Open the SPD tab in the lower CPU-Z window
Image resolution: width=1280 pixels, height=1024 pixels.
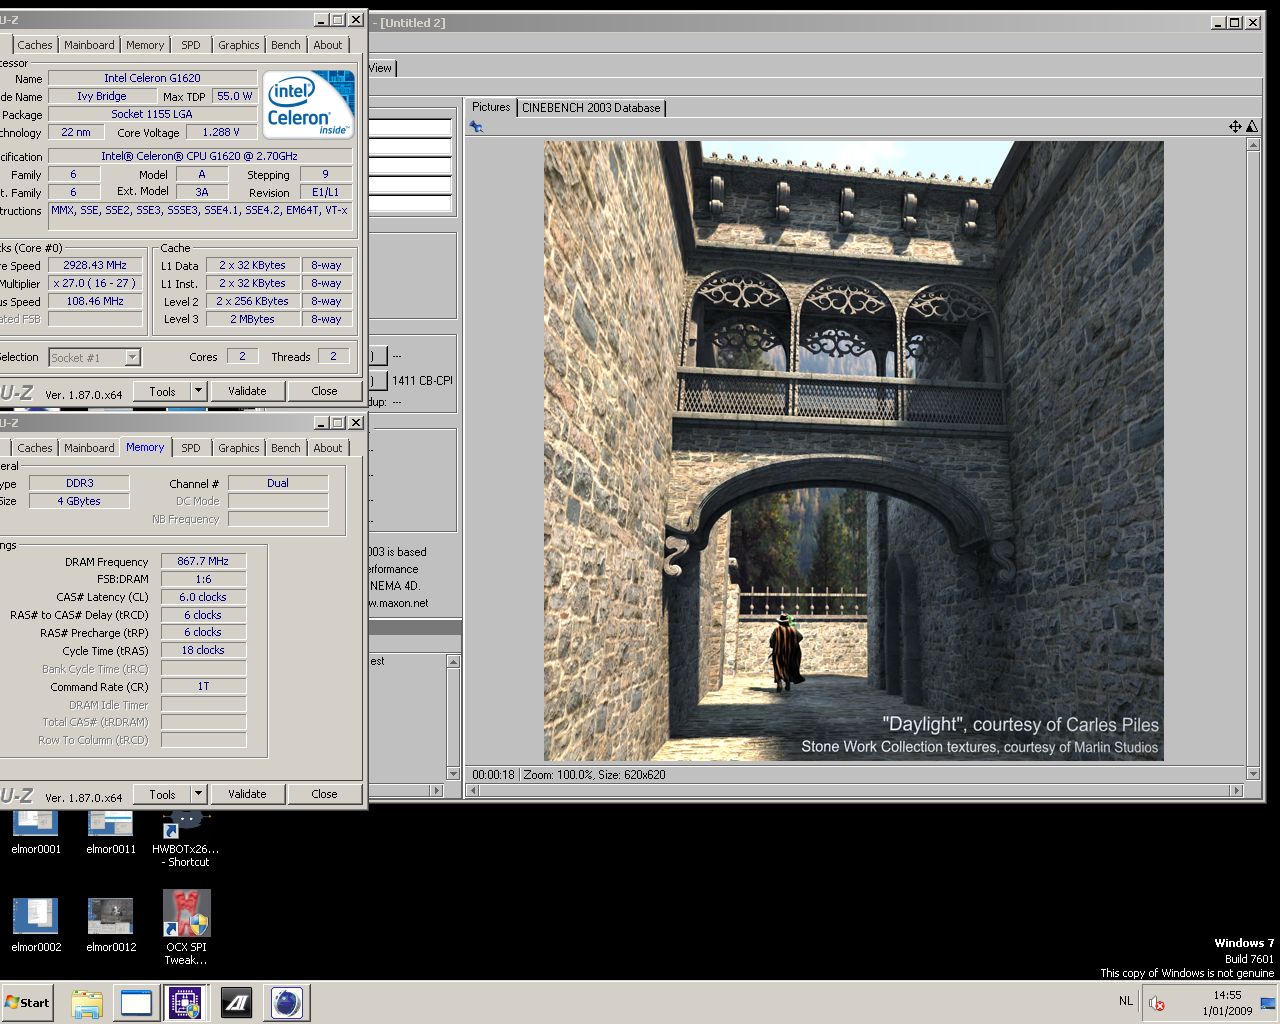[x=191, y=448]
